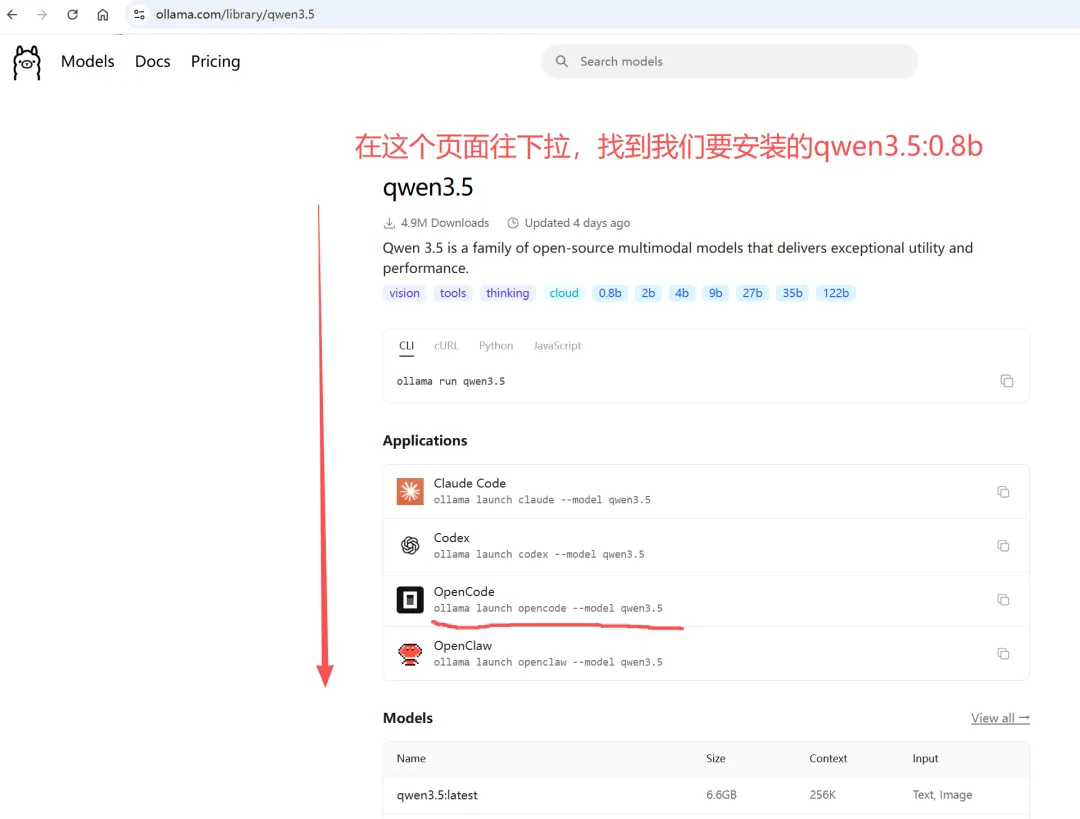The image size is (1080, 819).
Task: Click the OpenClaw app icon
Action: pos(410,654)
